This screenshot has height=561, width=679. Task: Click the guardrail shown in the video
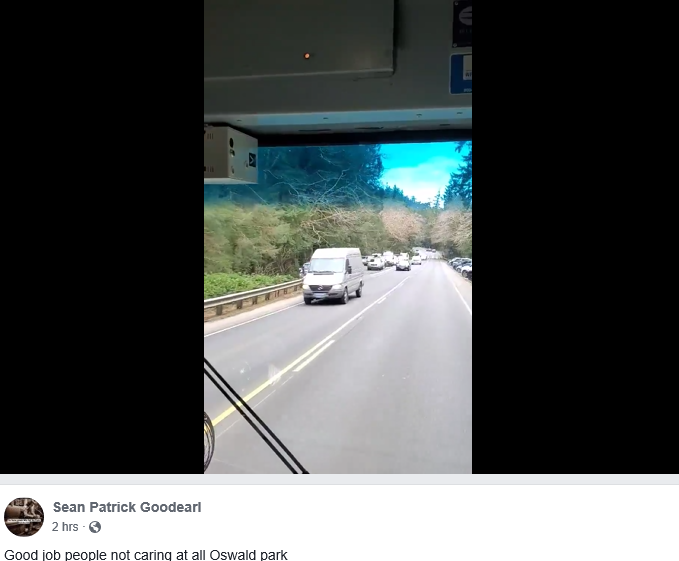(x=253, y=297)
